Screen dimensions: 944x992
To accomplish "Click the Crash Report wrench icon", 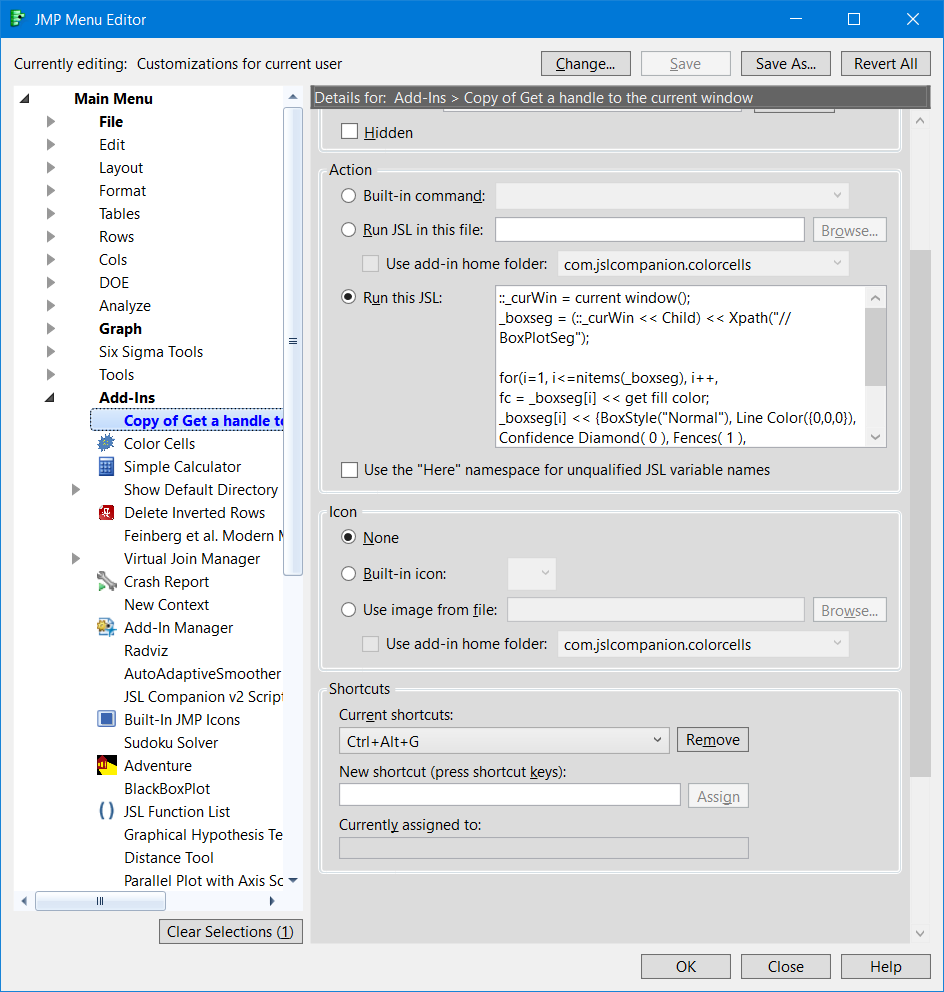I will tap(106, 581).
